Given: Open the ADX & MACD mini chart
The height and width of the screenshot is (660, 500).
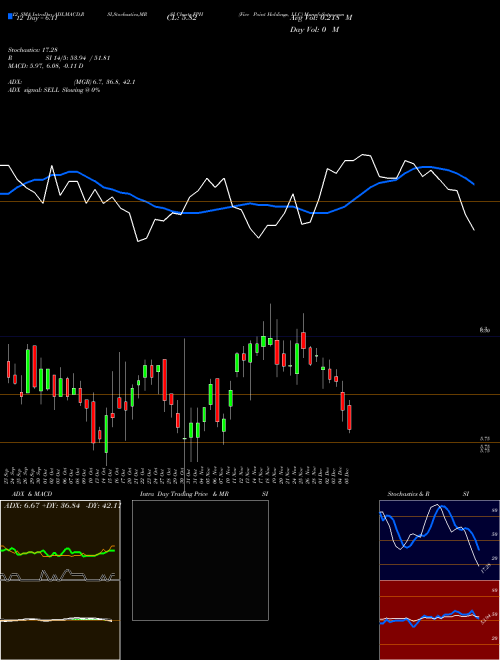Looking at the screenshot, I should pyautogui.click(x=60, y=580).
